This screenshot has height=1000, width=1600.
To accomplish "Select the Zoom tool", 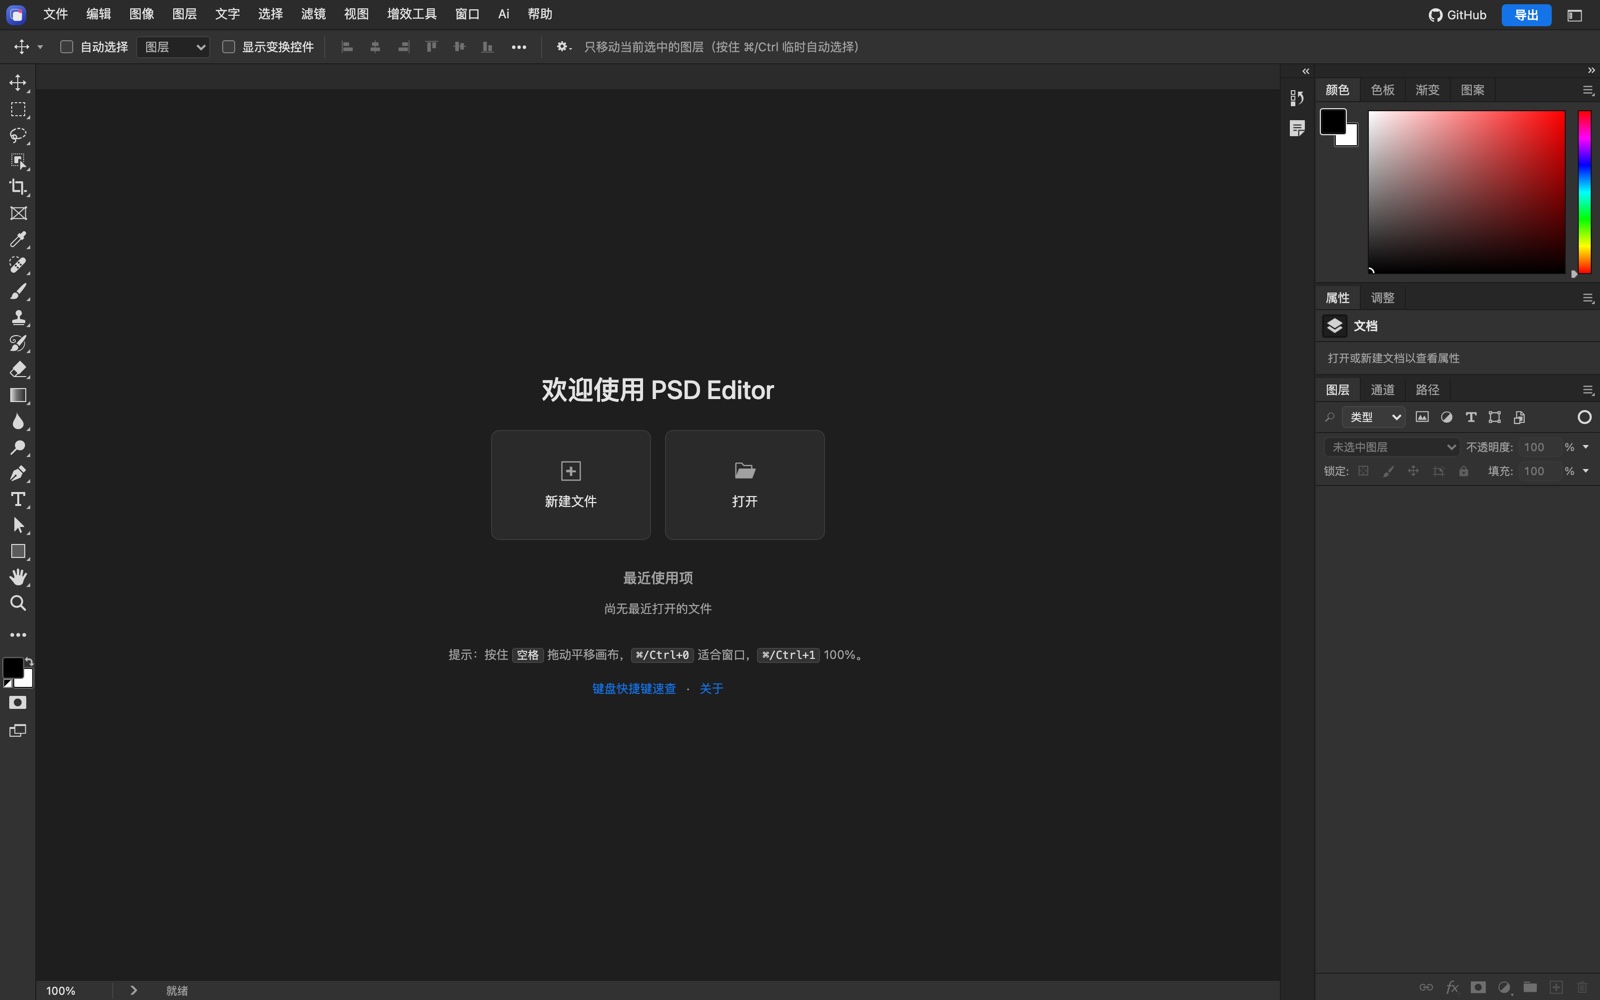I will [x=18, y=603].
